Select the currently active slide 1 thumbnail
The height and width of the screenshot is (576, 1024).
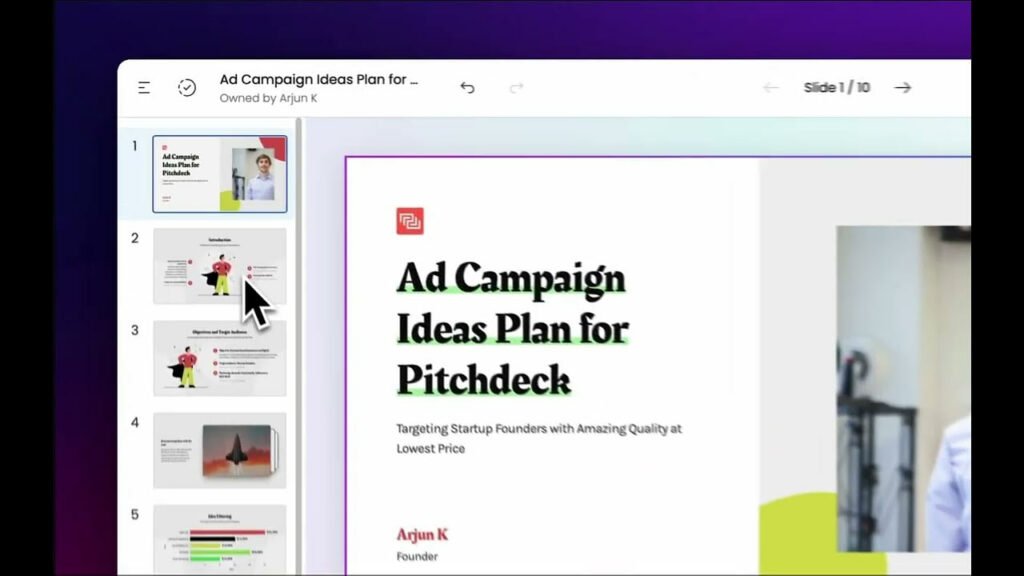[x=219, y=172]
